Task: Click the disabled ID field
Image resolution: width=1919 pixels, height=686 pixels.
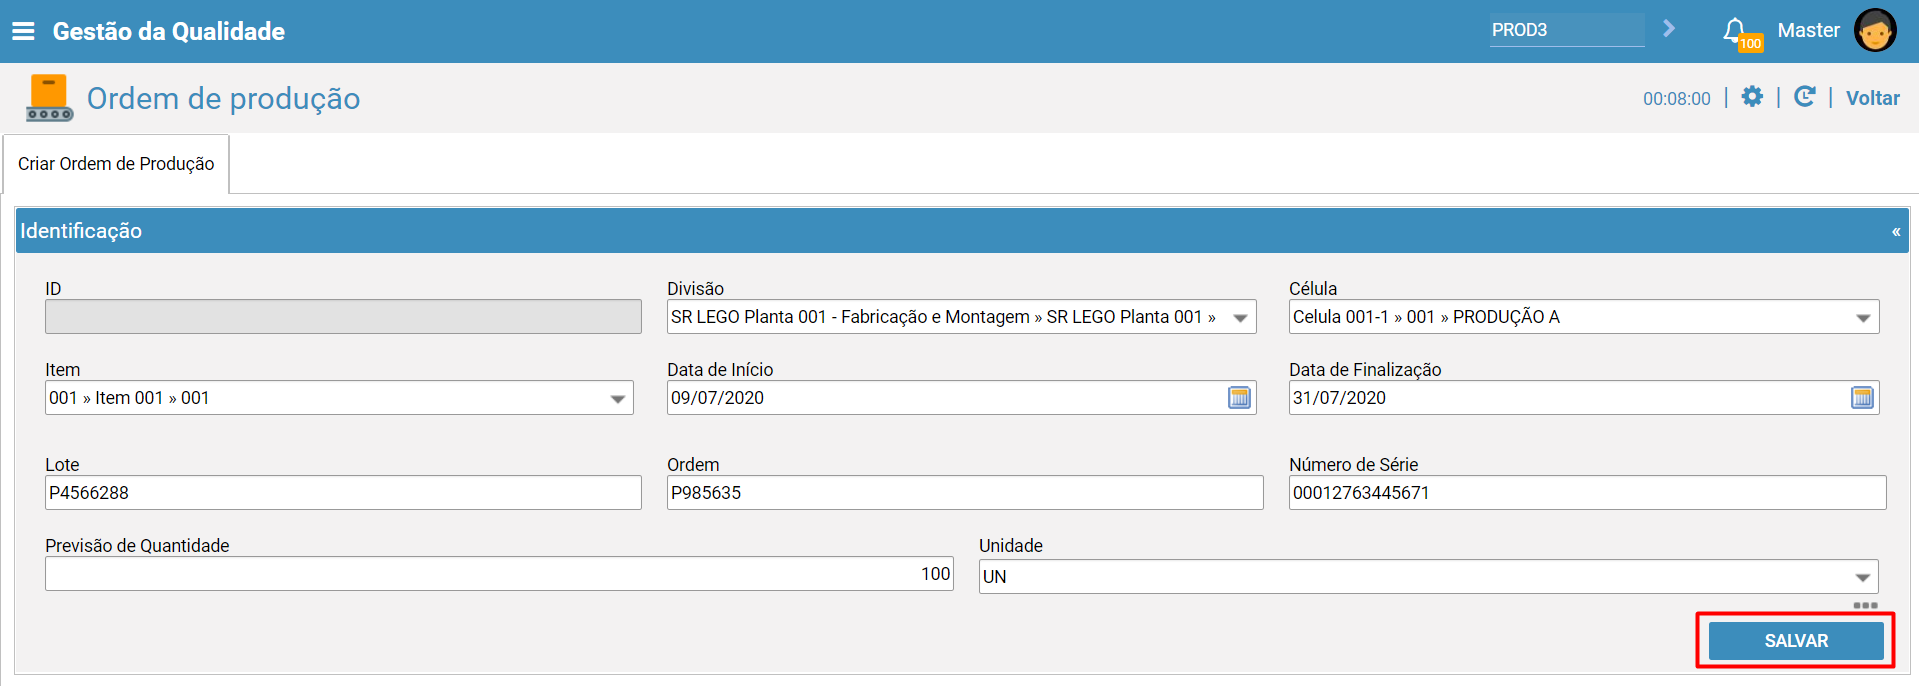Action: tap(343, 317)
